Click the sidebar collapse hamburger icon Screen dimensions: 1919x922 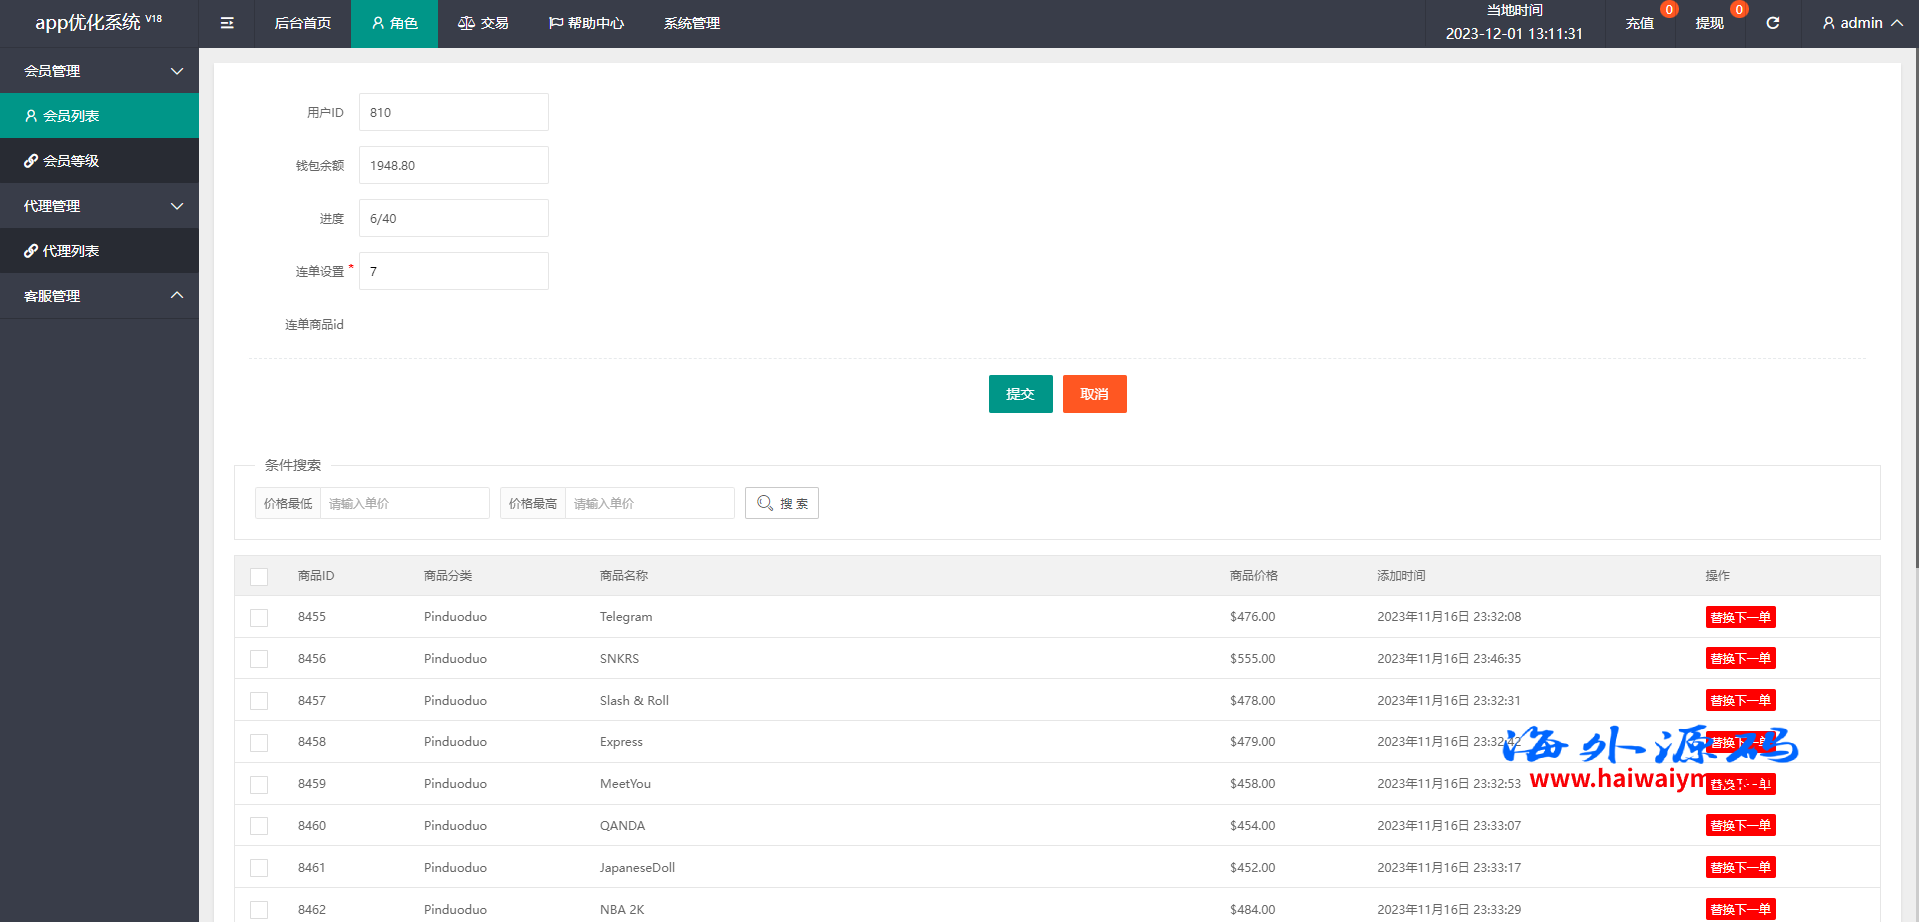[x=227, y=23]
